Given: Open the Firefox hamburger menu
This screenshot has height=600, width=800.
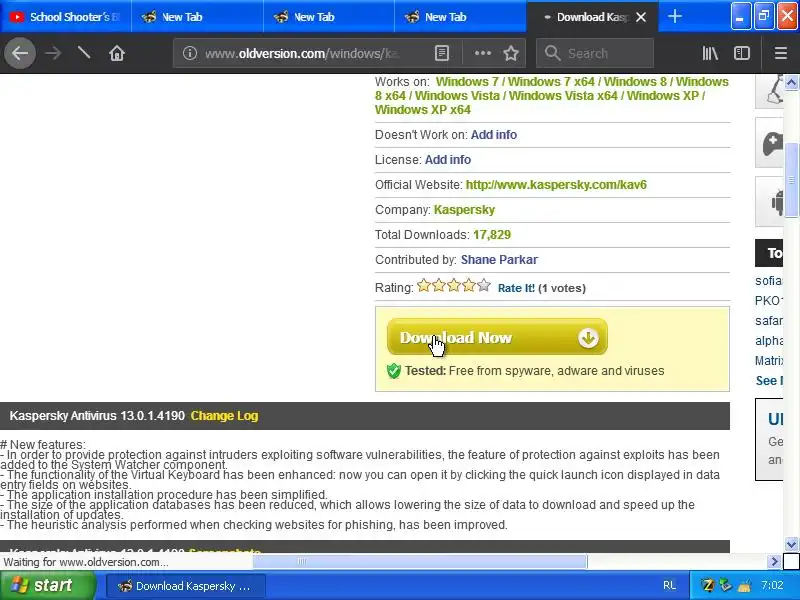Looking at the screenshot, I should coord(780,53).
